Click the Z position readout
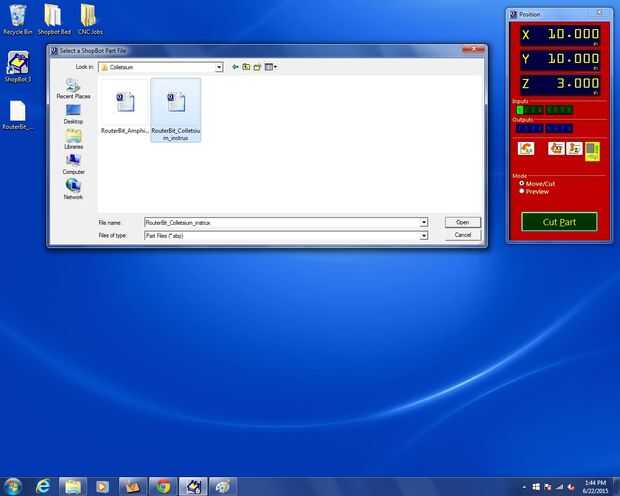The image size is (620, 496). tap(560, 85)
